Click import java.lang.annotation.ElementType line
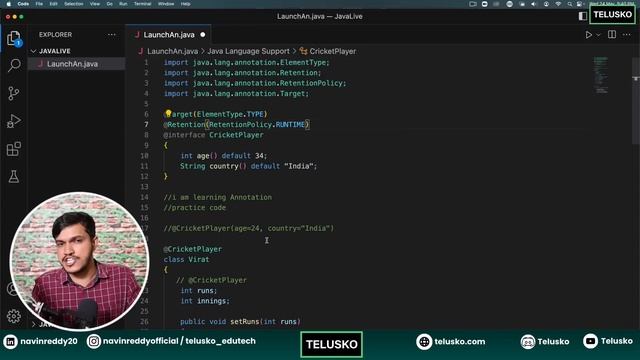The height and width of the screenshot is (360, 640). pyautogui.click(x=247, y=62)
